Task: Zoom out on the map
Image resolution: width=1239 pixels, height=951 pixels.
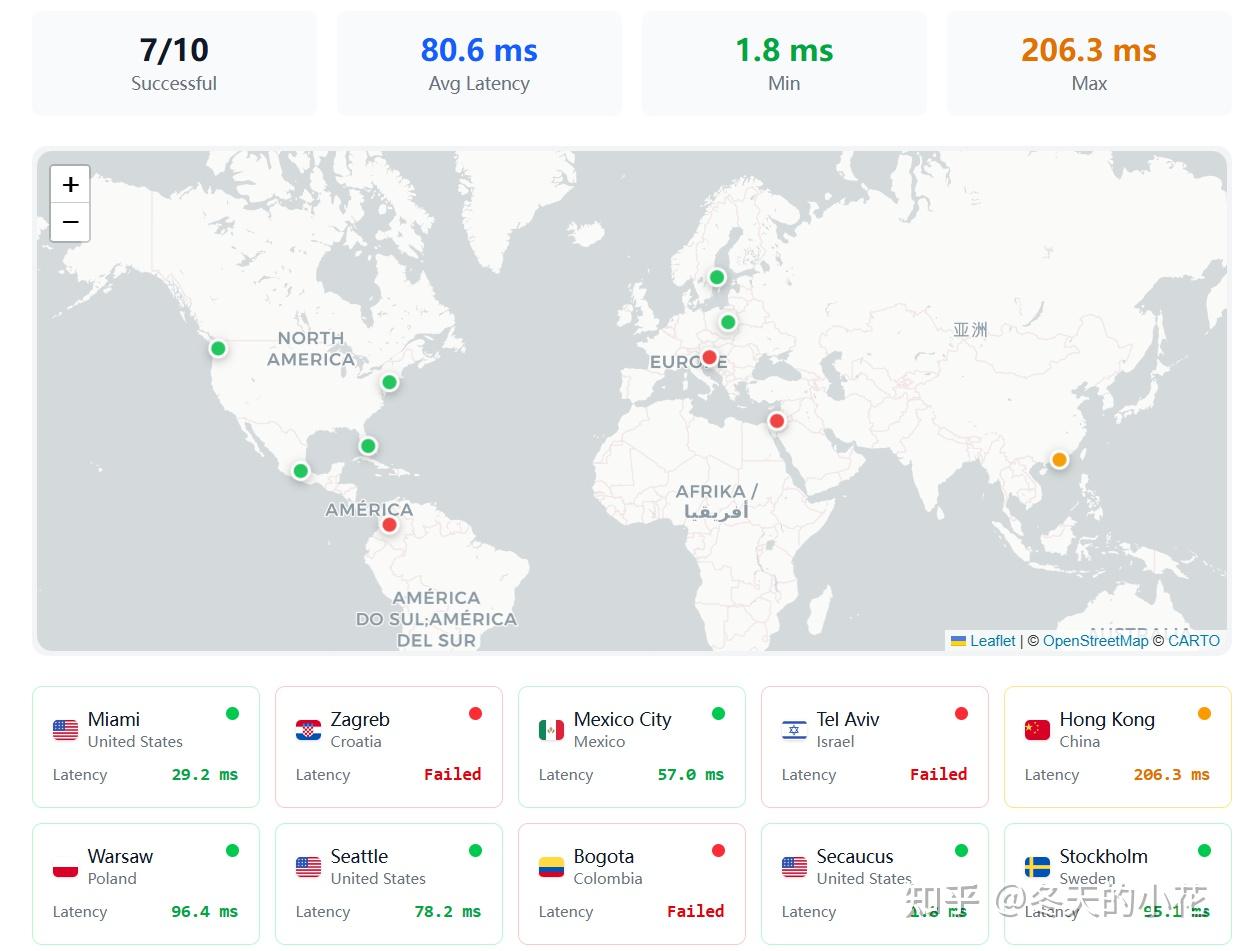Action: (70, 222)
